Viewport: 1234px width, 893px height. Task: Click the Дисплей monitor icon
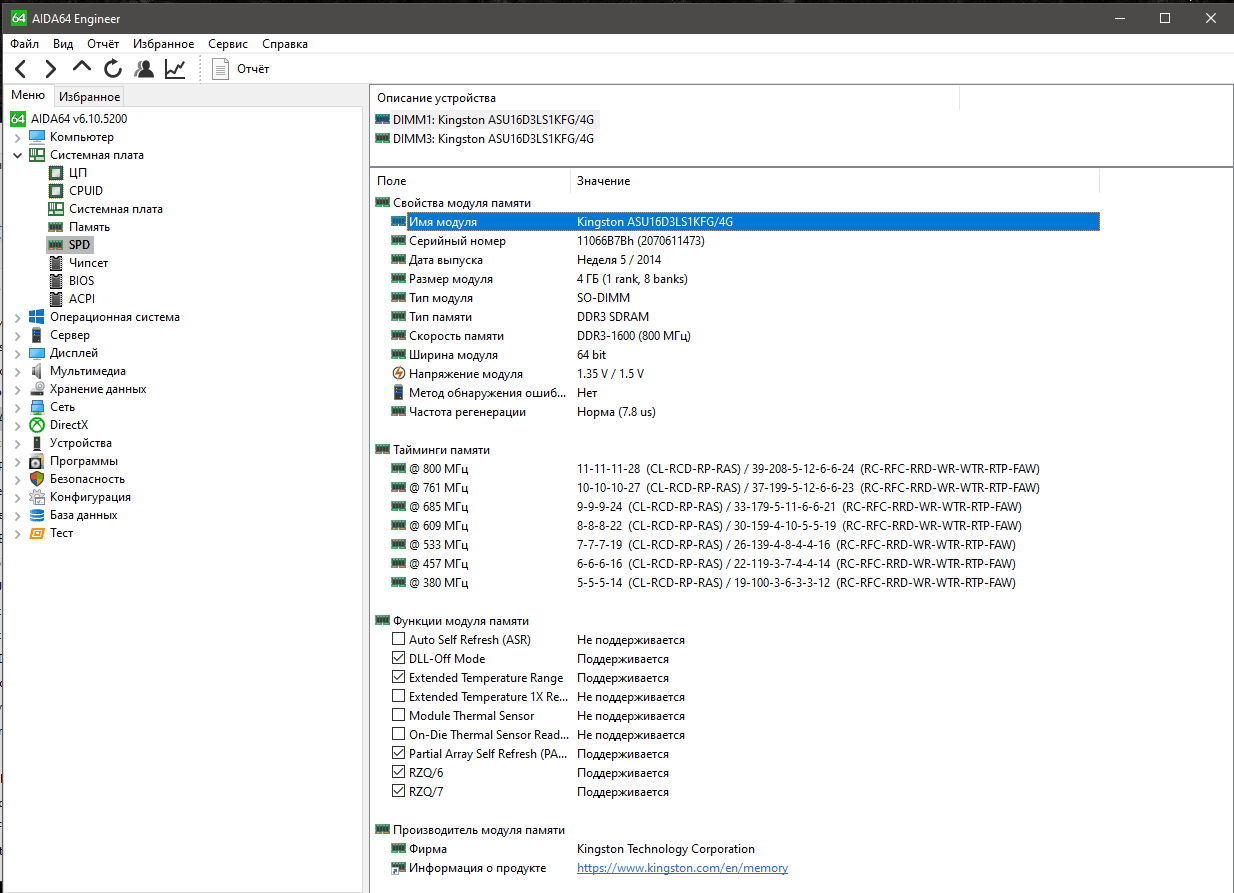point(37,353)
